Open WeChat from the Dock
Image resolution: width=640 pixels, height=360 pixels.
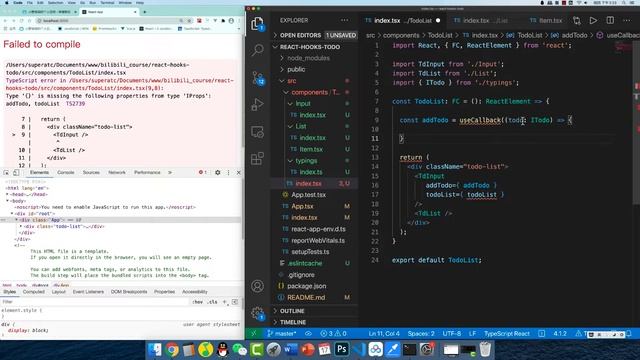[x=240, y=350]
